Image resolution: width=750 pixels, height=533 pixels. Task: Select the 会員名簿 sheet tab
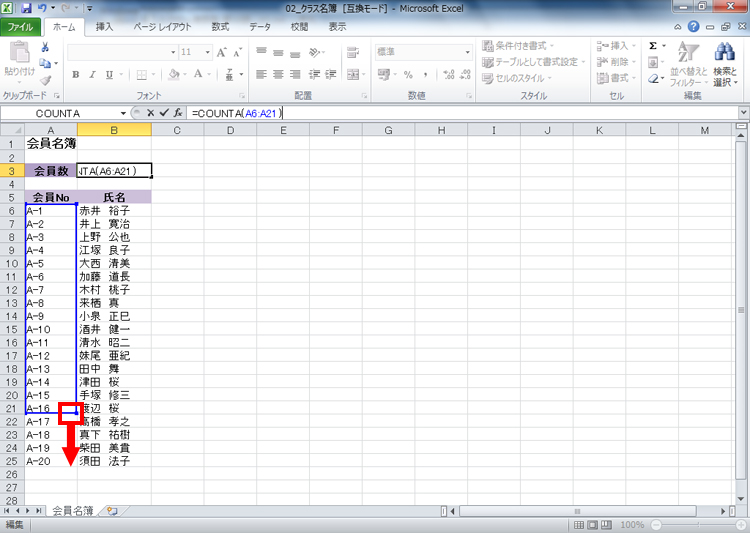[x=72, y=511]
